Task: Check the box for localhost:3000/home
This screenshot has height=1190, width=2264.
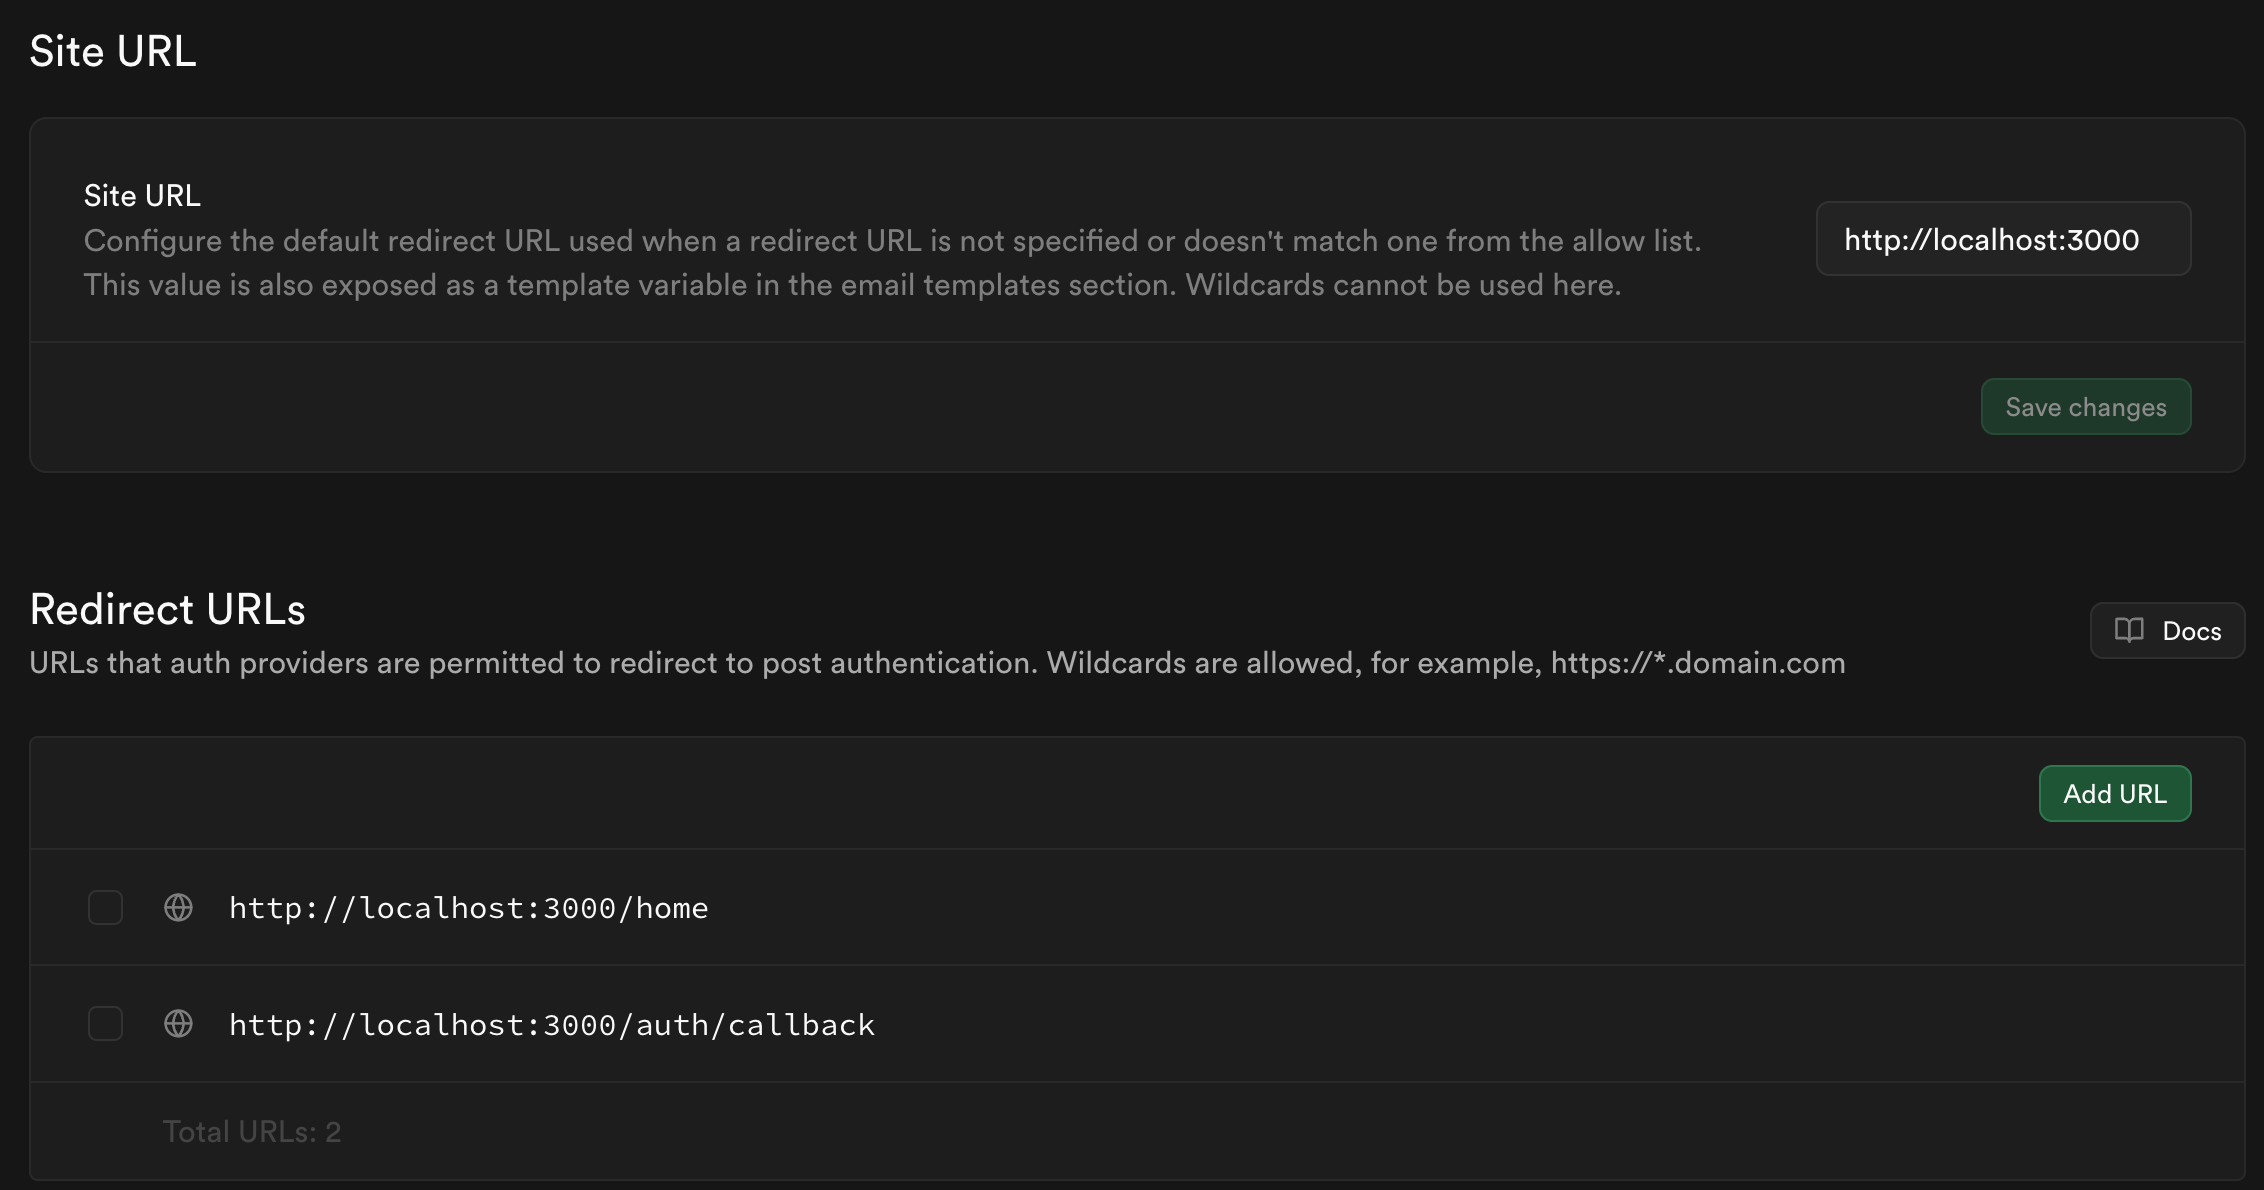Action: [x=105, y=908]
